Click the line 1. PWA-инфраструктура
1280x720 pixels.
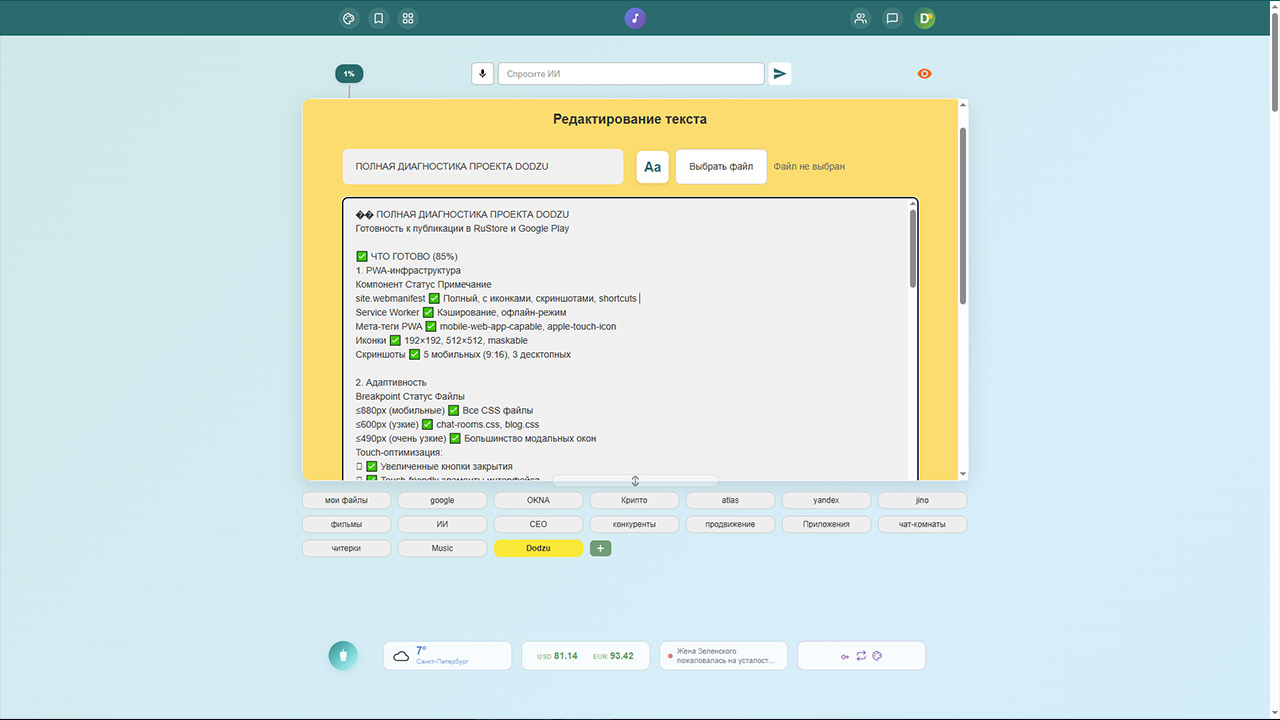click(x=408, y=271)
